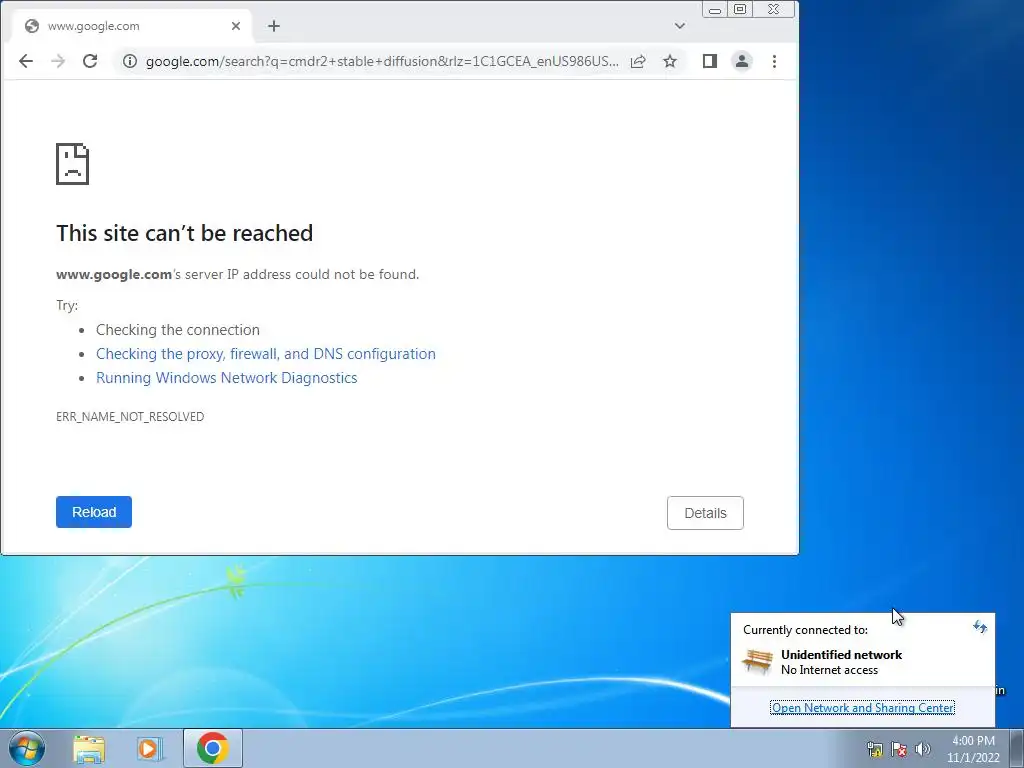Click the forward navigation arrow

coord(58,61)
